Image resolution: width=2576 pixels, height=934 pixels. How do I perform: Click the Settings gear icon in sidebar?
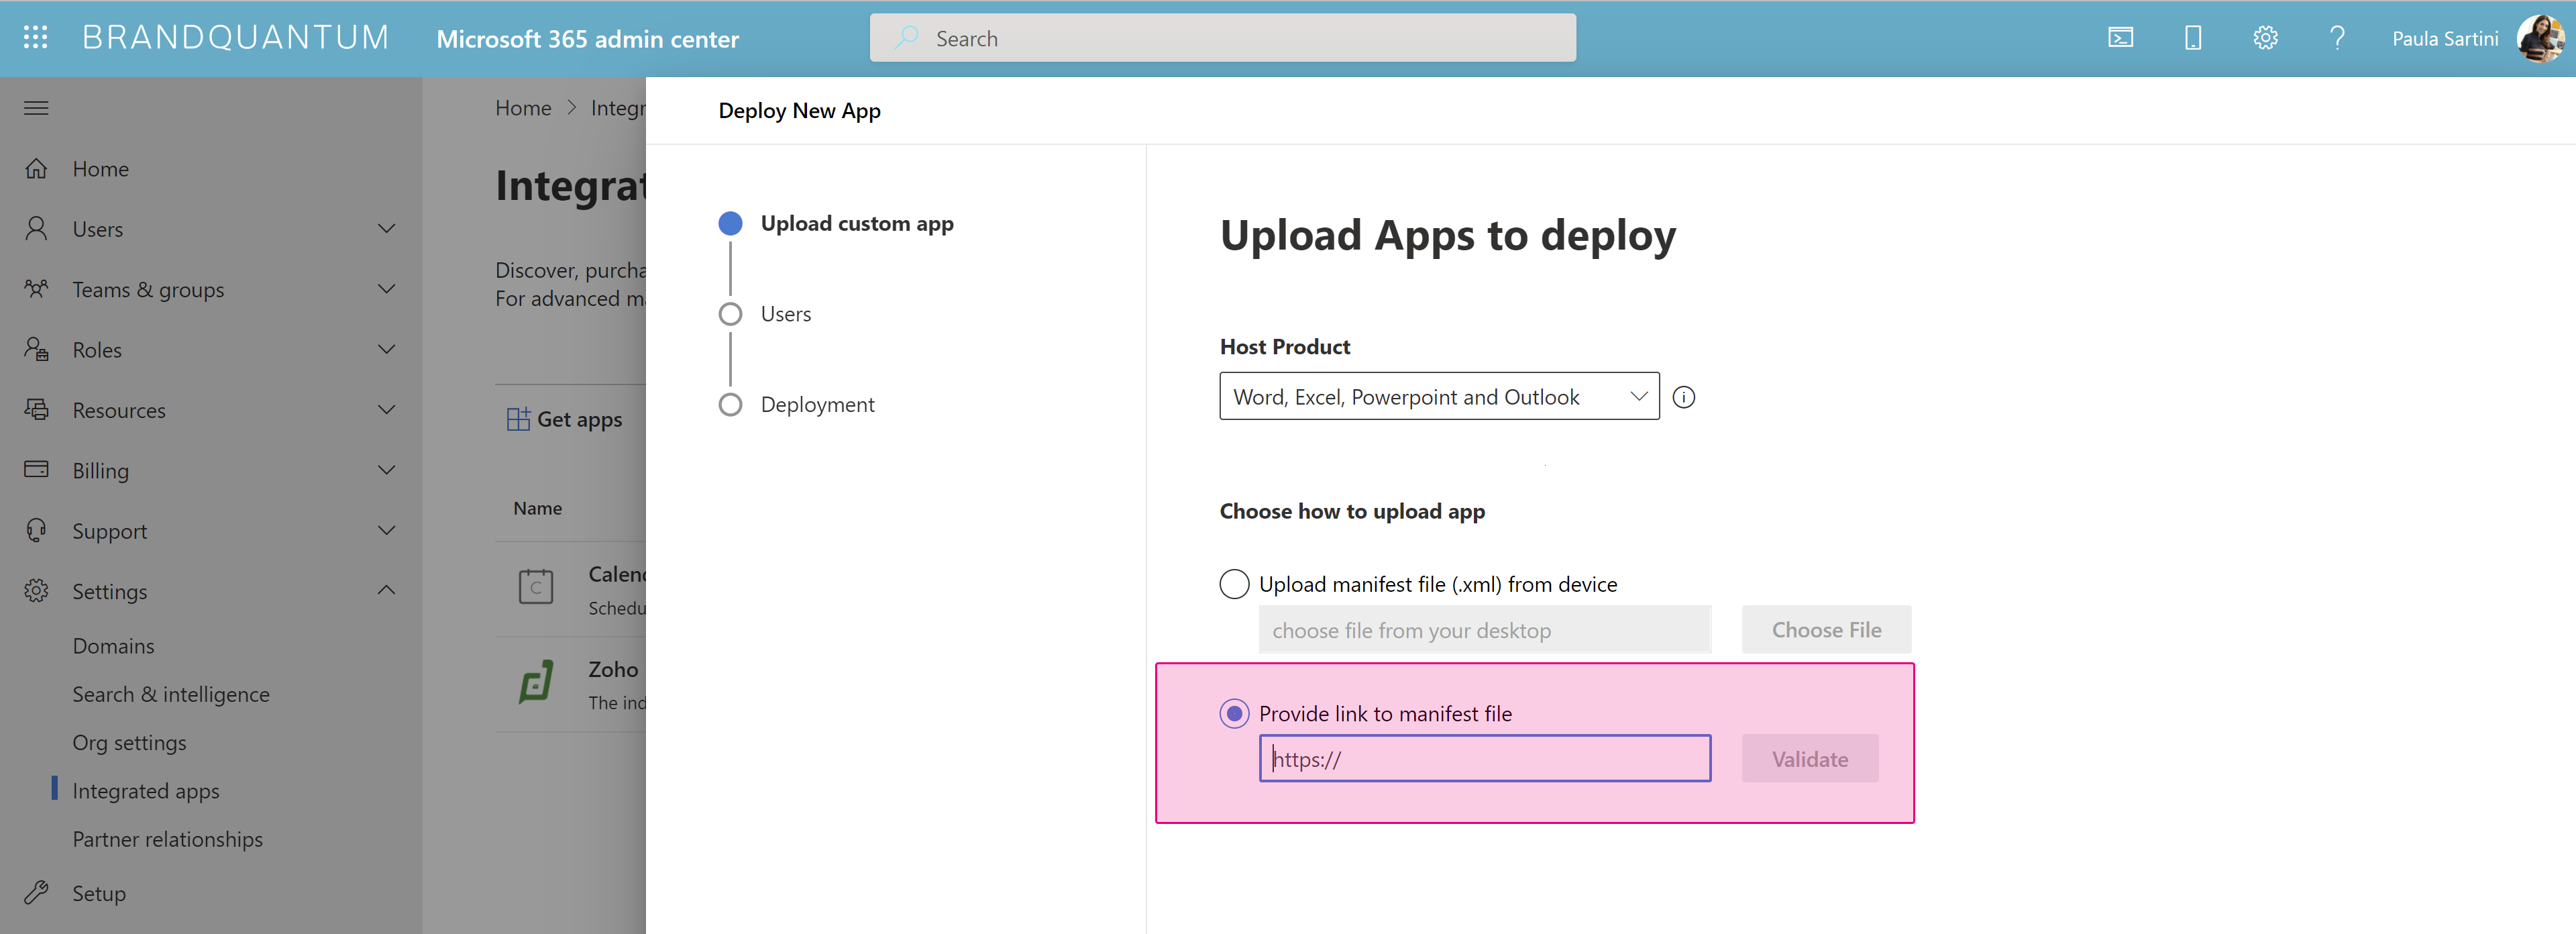pyautogui.click(x=36, y=591)
